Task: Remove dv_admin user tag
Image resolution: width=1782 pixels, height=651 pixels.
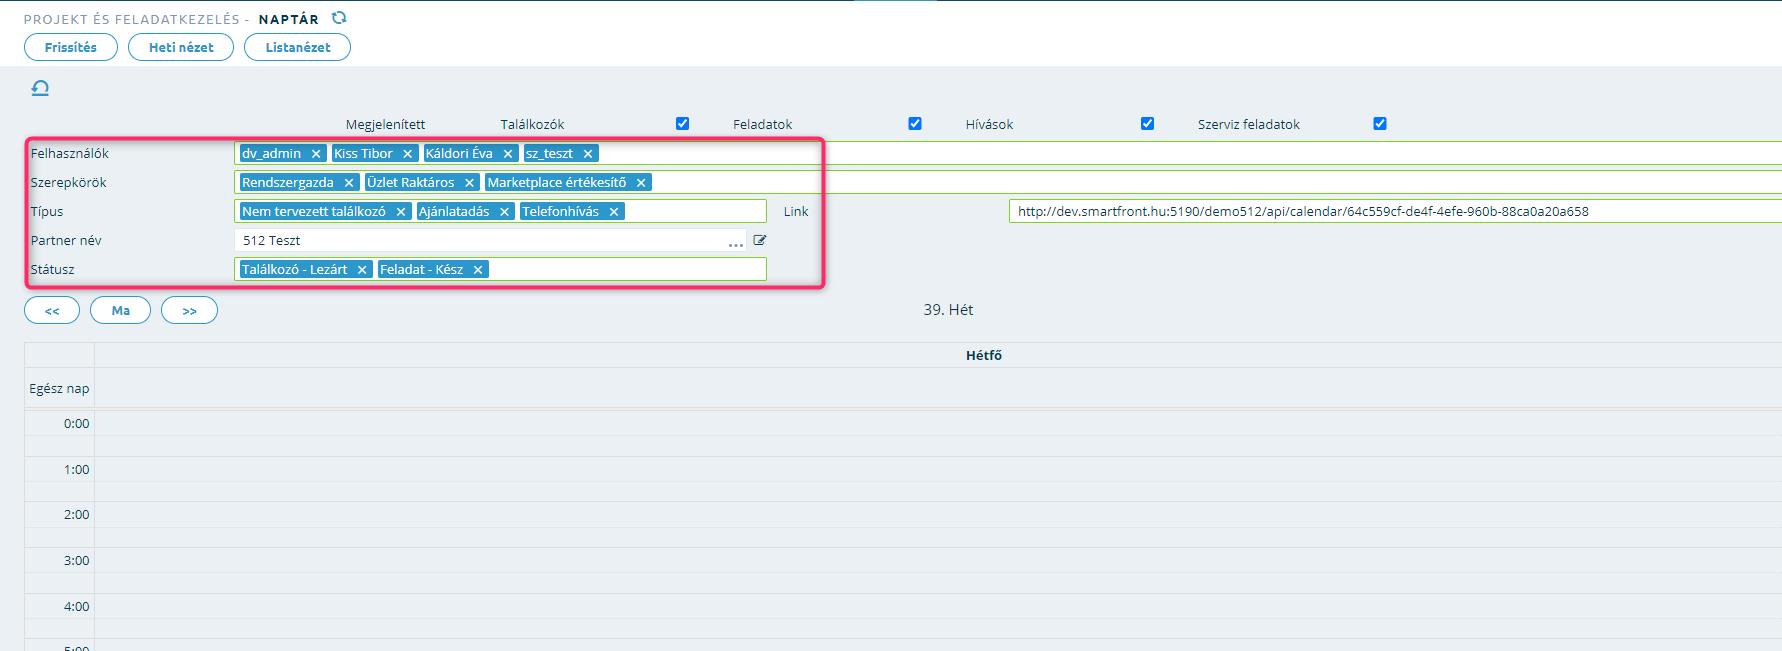Action: click(316, 154)
